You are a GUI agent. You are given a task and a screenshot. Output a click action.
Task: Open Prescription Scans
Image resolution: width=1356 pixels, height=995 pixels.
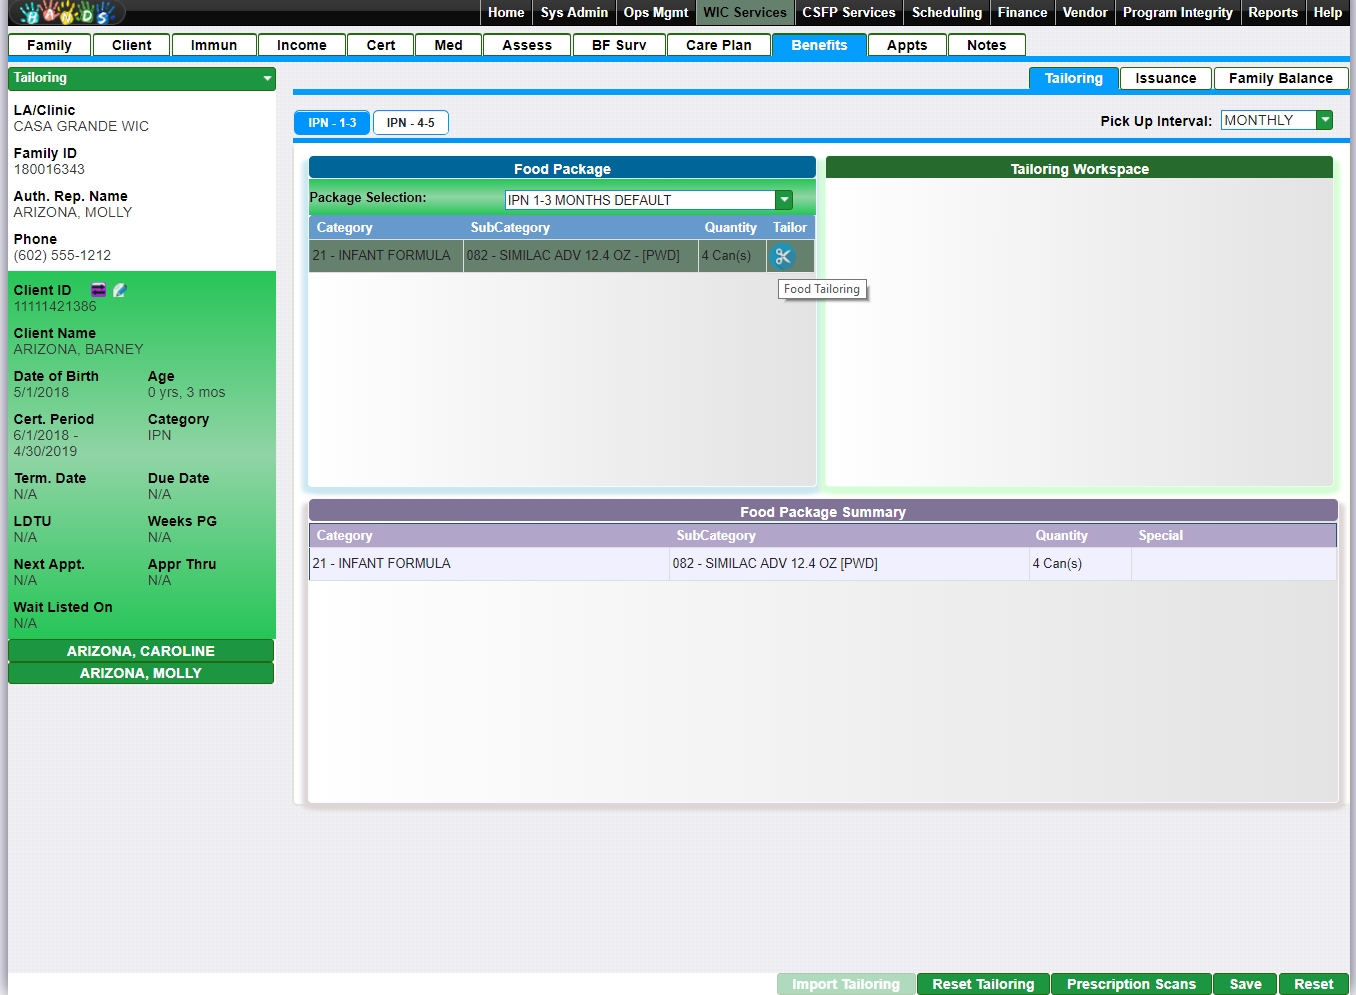1130,984
